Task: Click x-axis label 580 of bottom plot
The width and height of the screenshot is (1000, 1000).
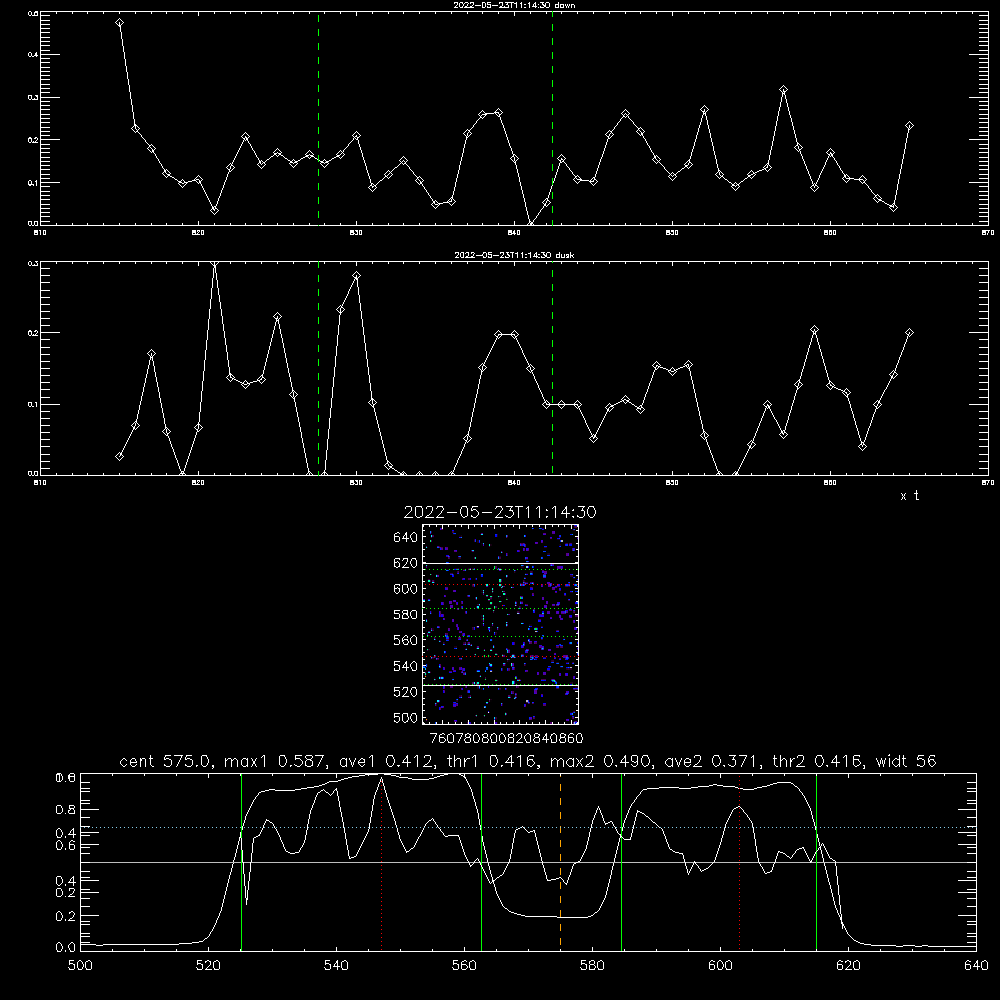Action: [x=592, y=966]
